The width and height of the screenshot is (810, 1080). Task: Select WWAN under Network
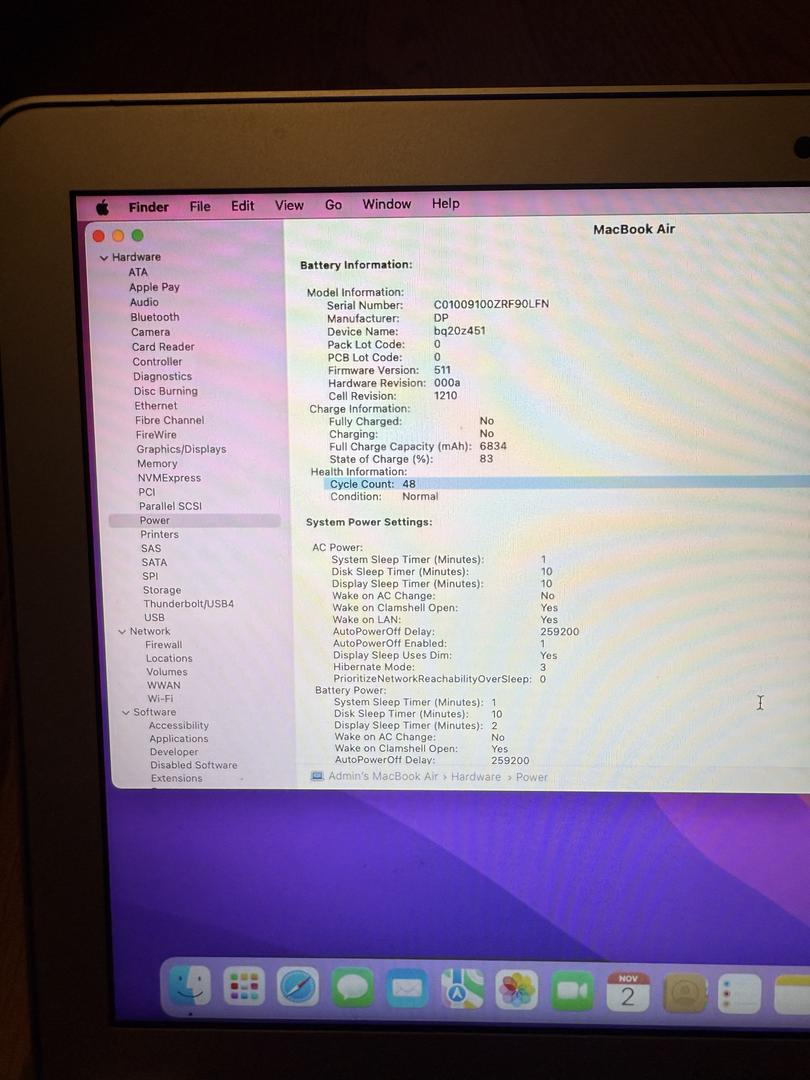point(164,685)
